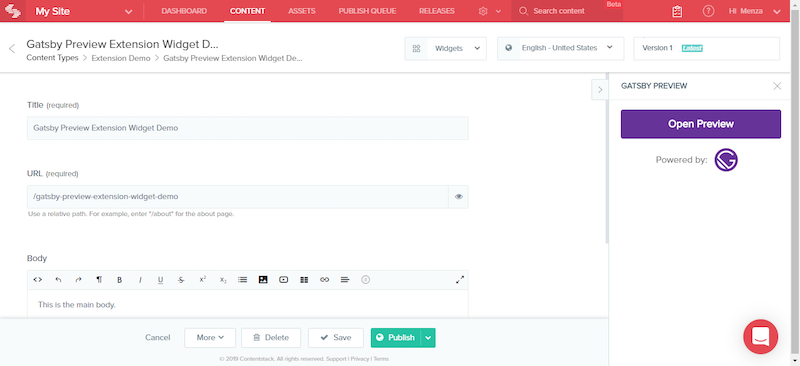The width and height of the screenshot is (800, 366).
Task: Expand the More options dropdown
Action: pos(210,337)
